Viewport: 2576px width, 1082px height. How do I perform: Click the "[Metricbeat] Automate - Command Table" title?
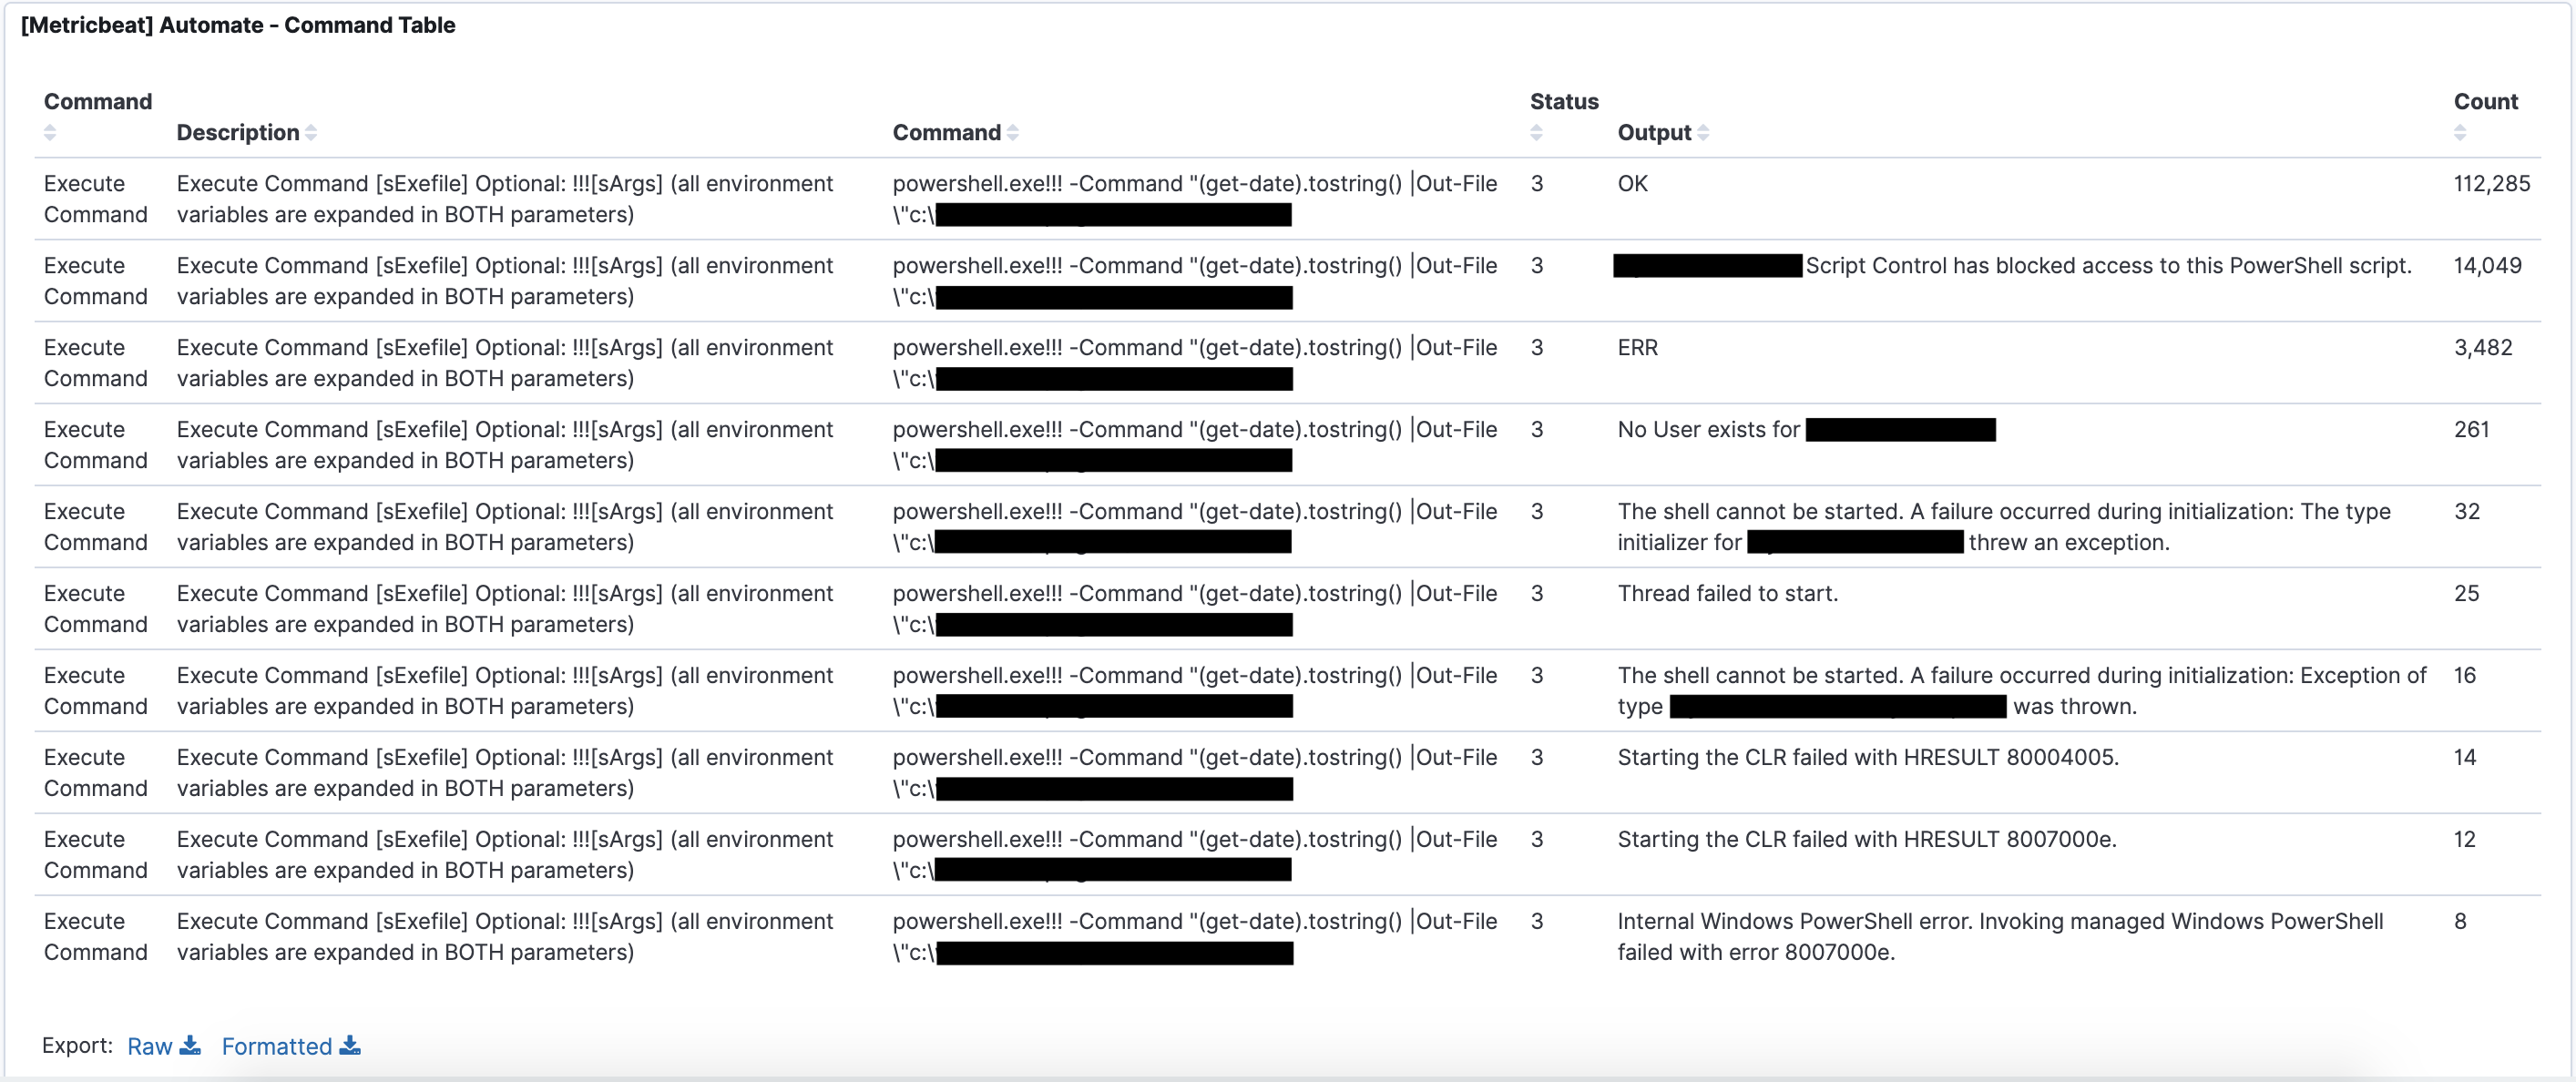(238, 26)
